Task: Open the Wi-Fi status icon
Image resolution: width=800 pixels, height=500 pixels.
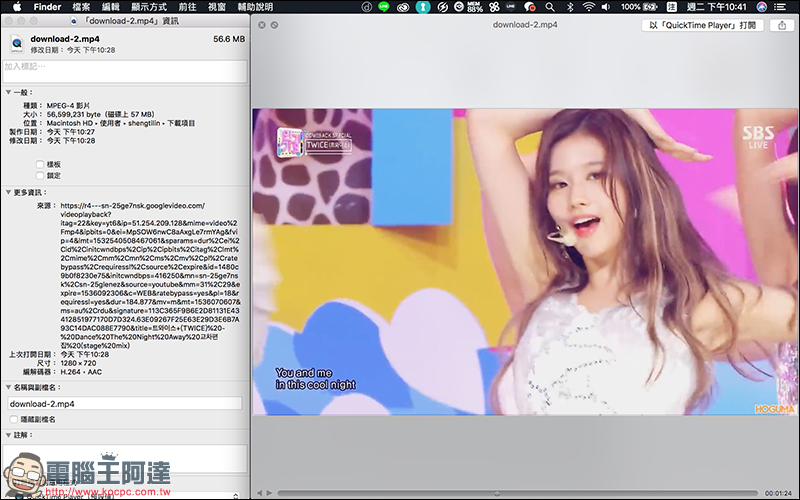Action: pyautogui.click(x=588, y=7)
